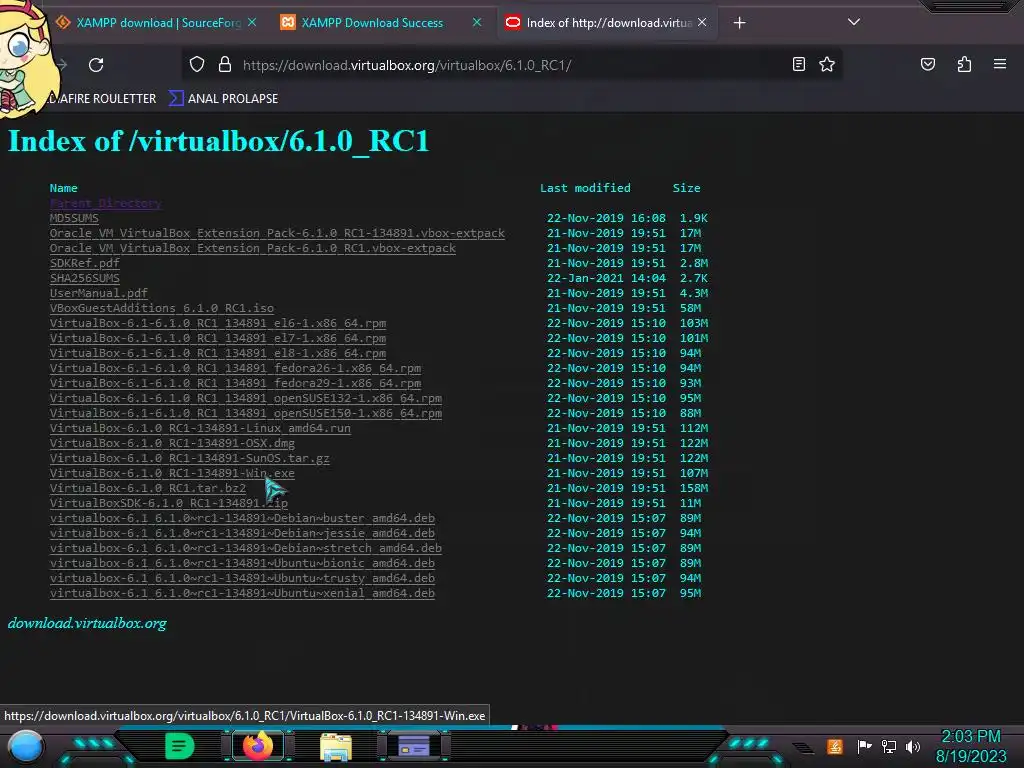This screenshot has width=1024, height=768.
Task: Open the green notes app in taskbar
Action: tap(180, 746)
